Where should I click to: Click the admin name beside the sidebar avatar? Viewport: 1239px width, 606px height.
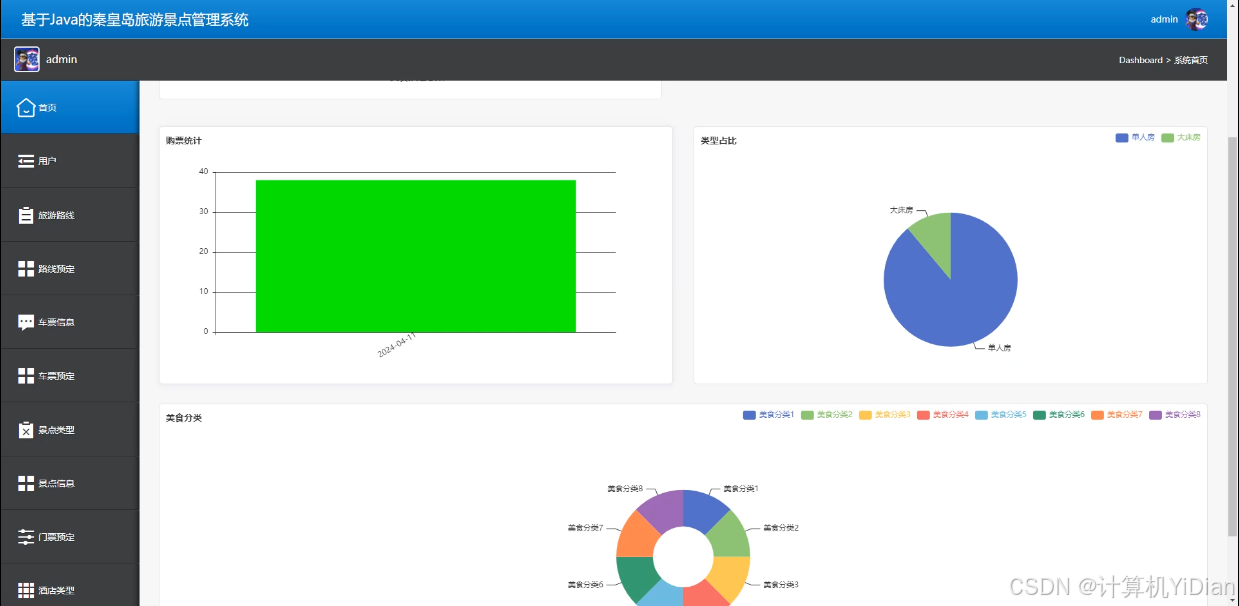61,59
